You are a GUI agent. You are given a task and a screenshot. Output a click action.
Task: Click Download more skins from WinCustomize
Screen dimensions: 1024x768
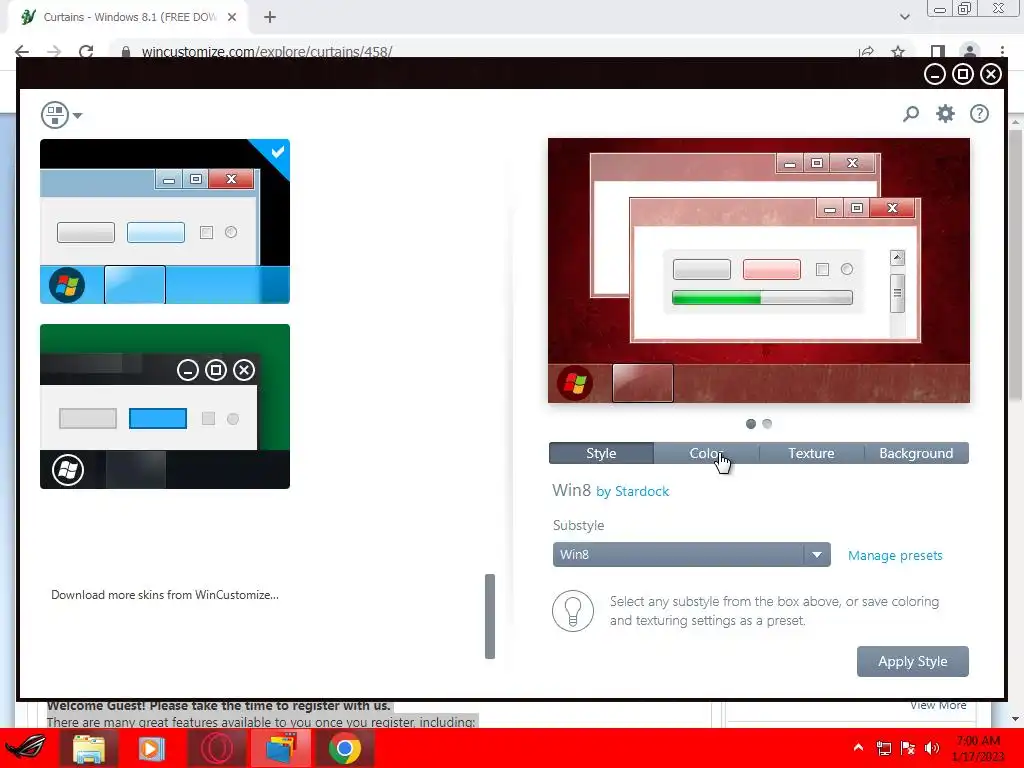165,595
